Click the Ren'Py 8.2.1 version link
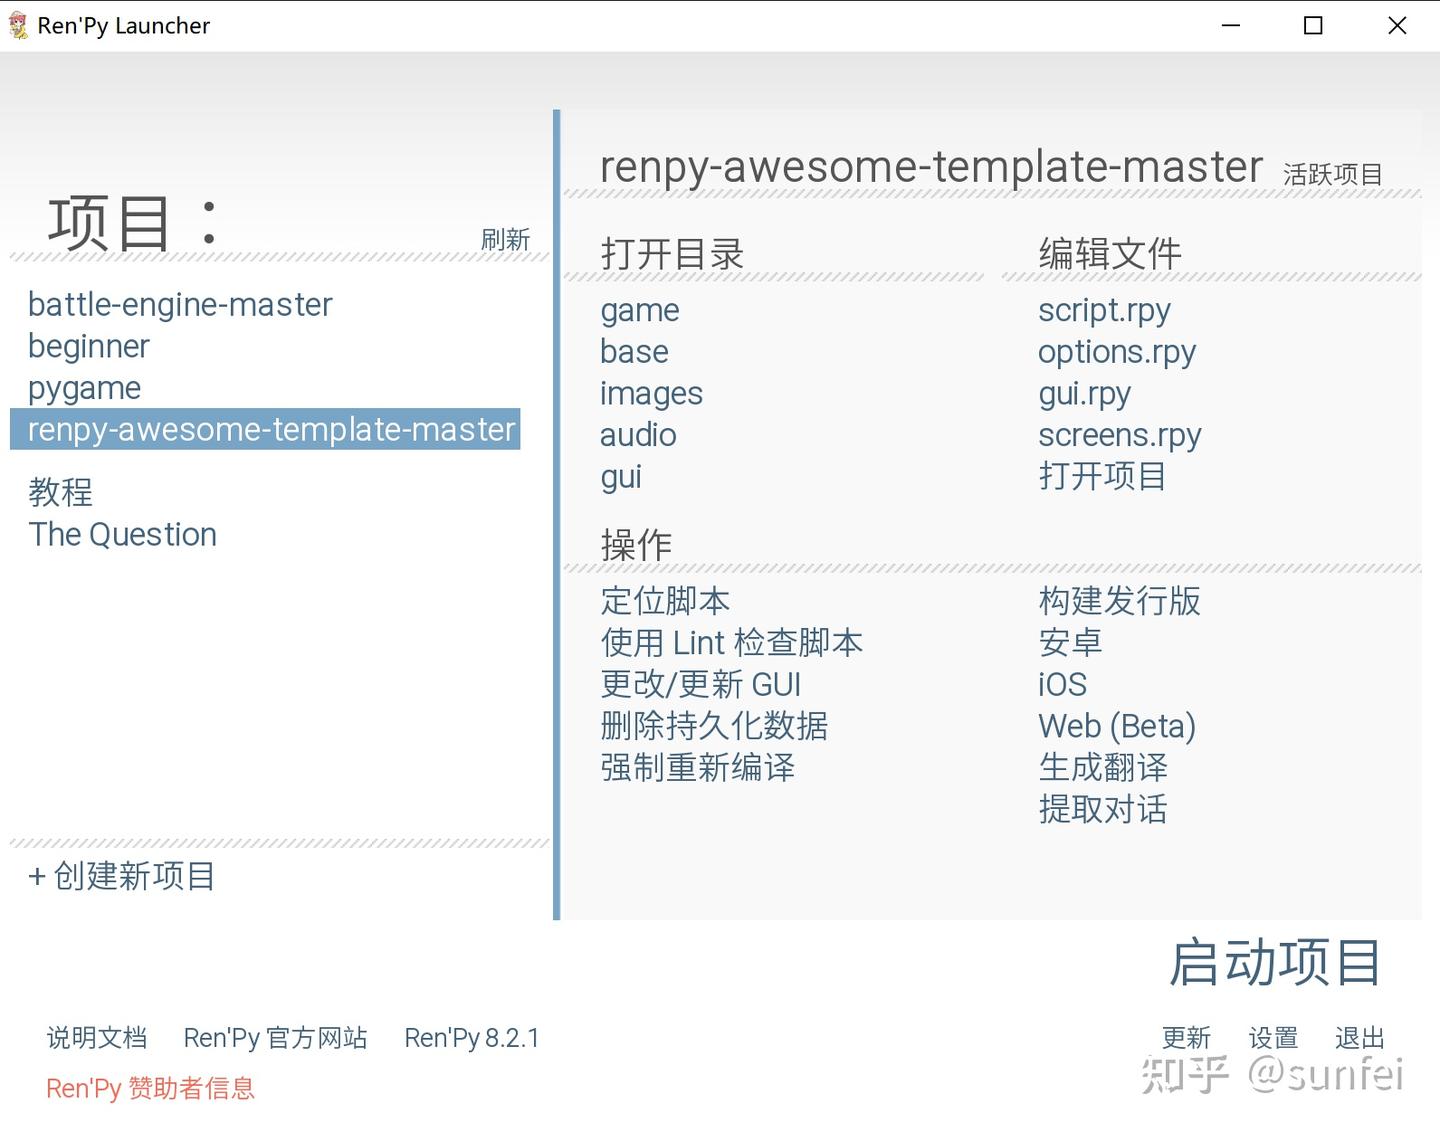Image resolution: width=1440 pixels, height=1132 pixels. pos(472,1038)
